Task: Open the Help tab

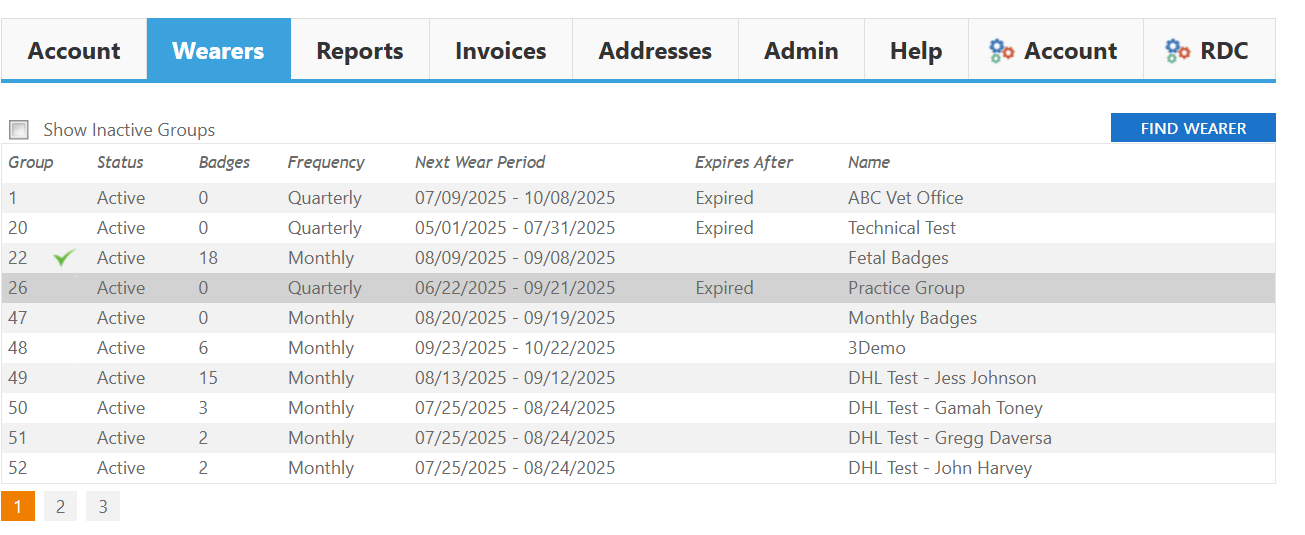Action: pos(915,51)
